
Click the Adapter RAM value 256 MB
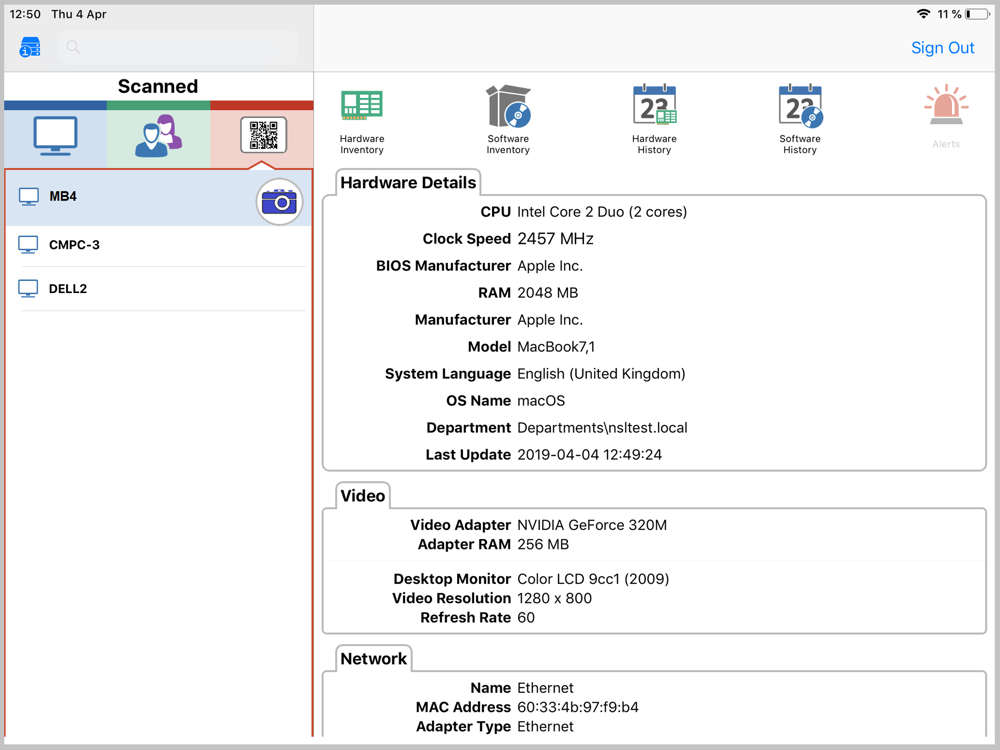543,545
